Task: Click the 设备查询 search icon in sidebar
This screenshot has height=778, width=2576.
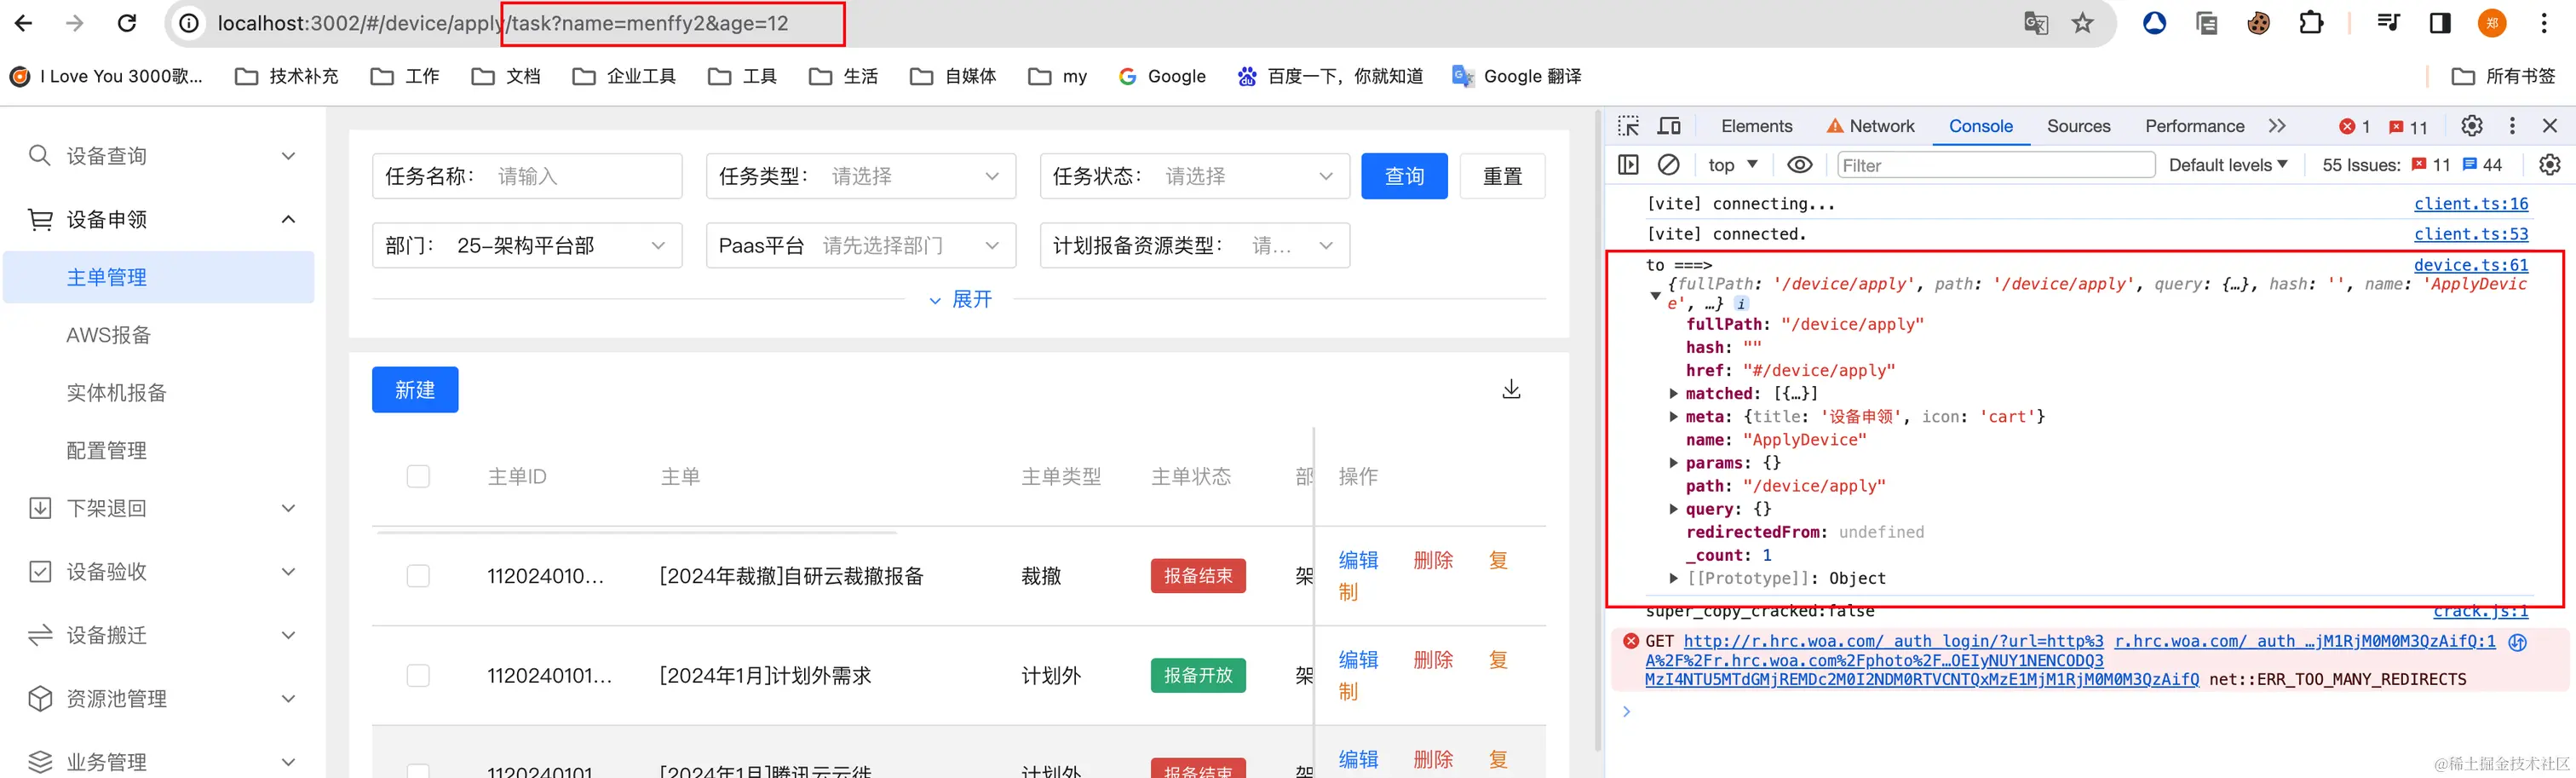Action: point(40,156)
